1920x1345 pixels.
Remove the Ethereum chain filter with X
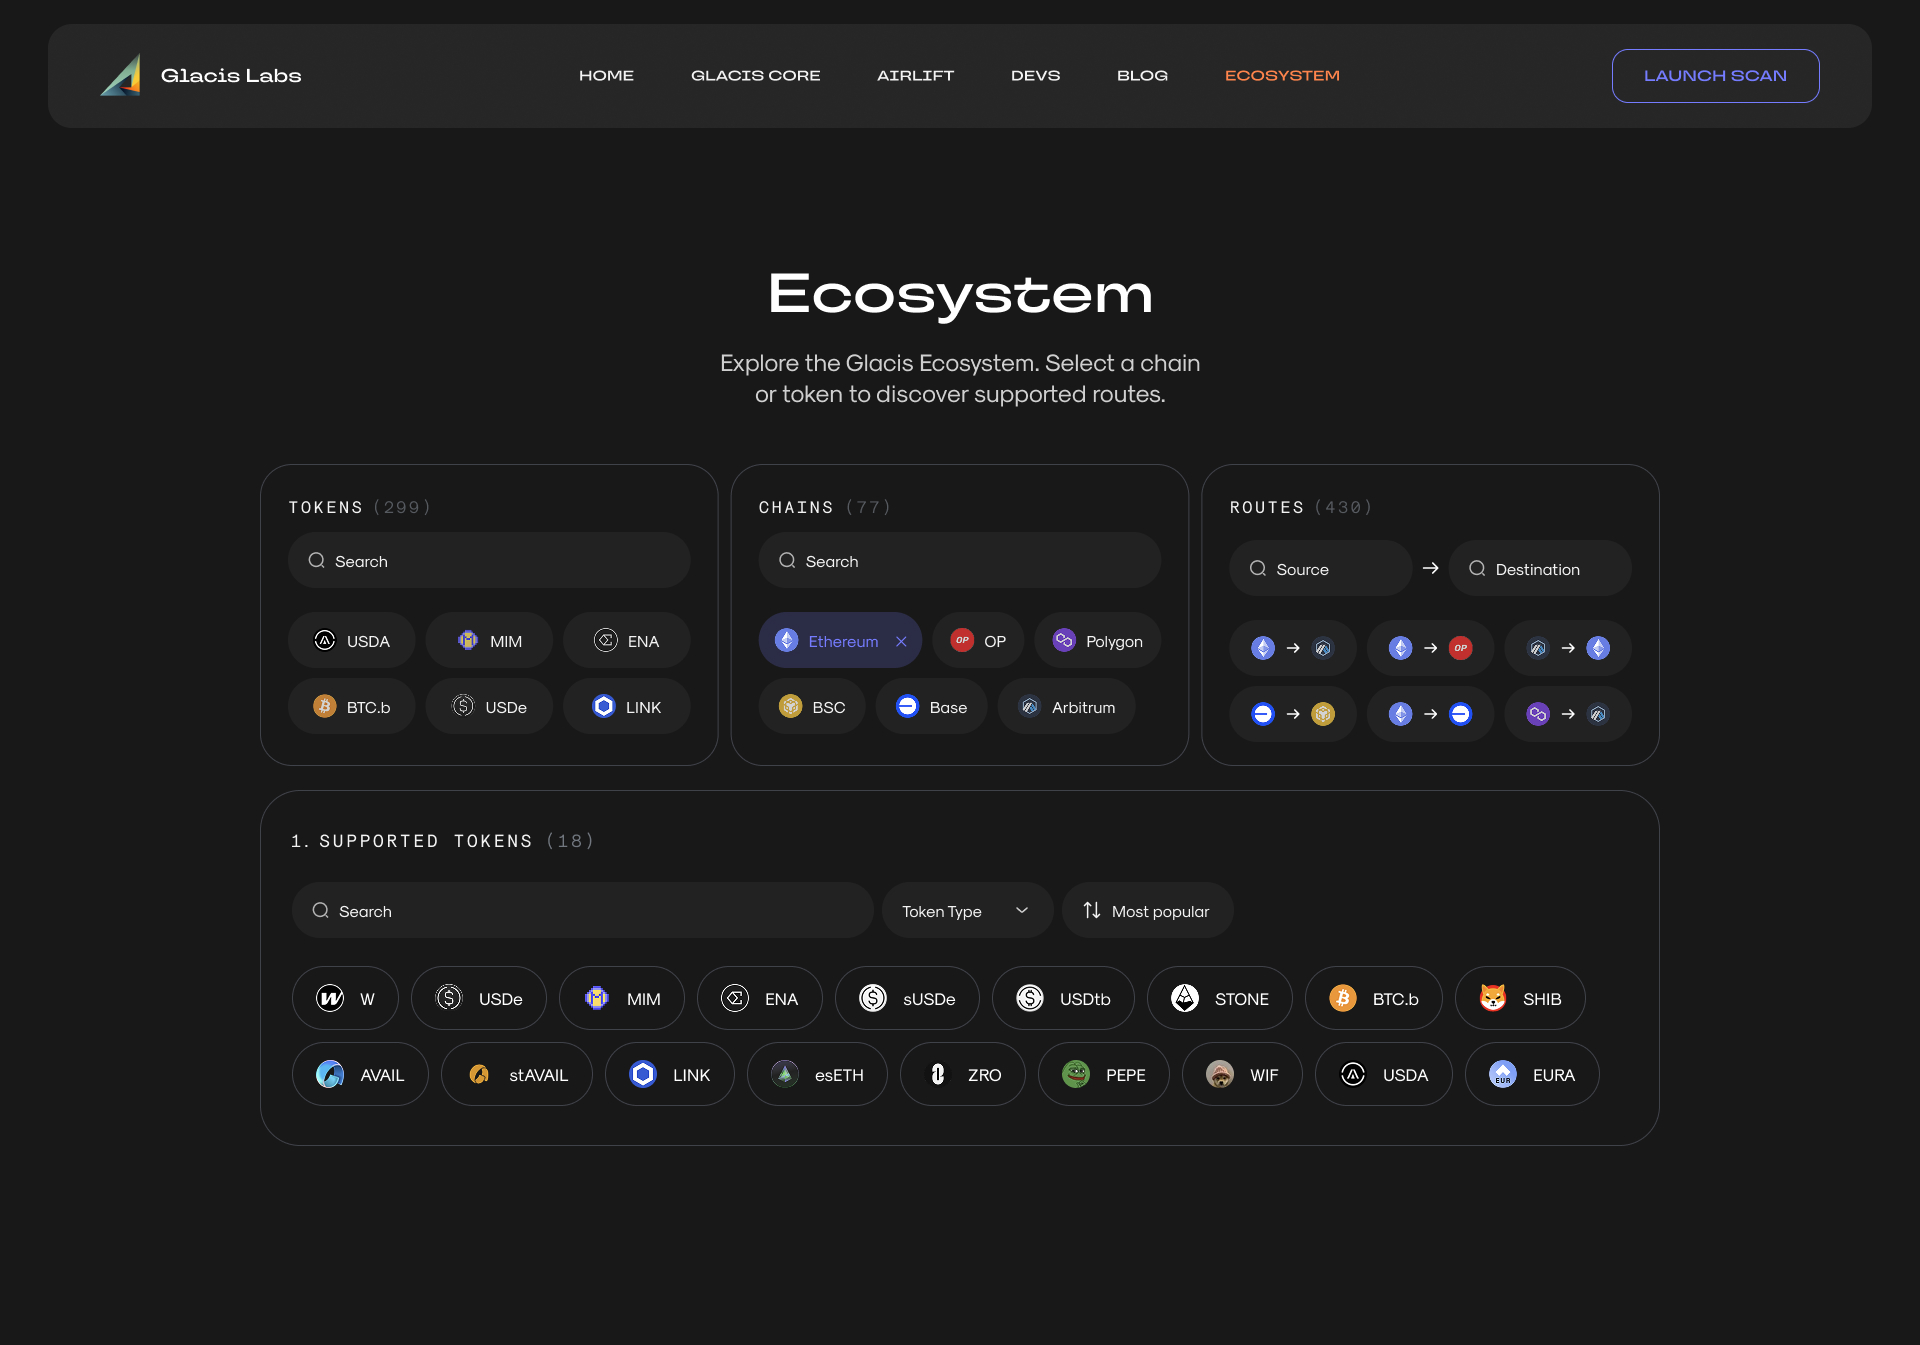pyautogui.click(x=901, y=641)
